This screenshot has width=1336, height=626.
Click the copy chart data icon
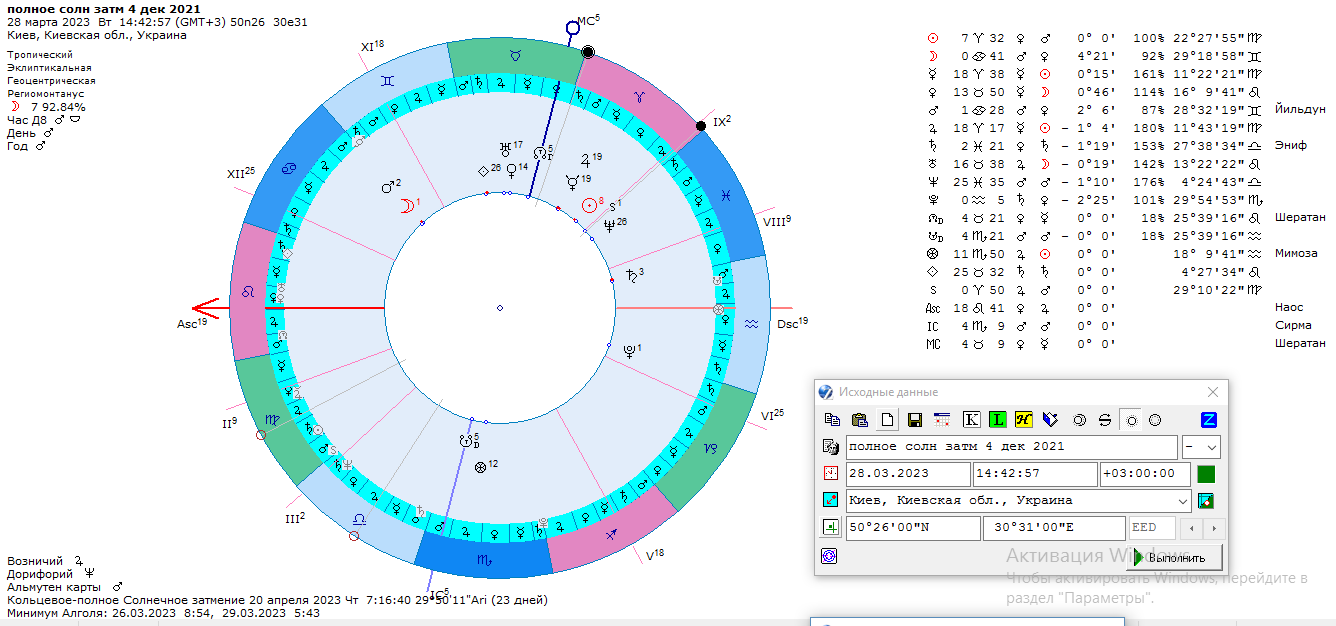pyautogui.click(x=833, y=419)
